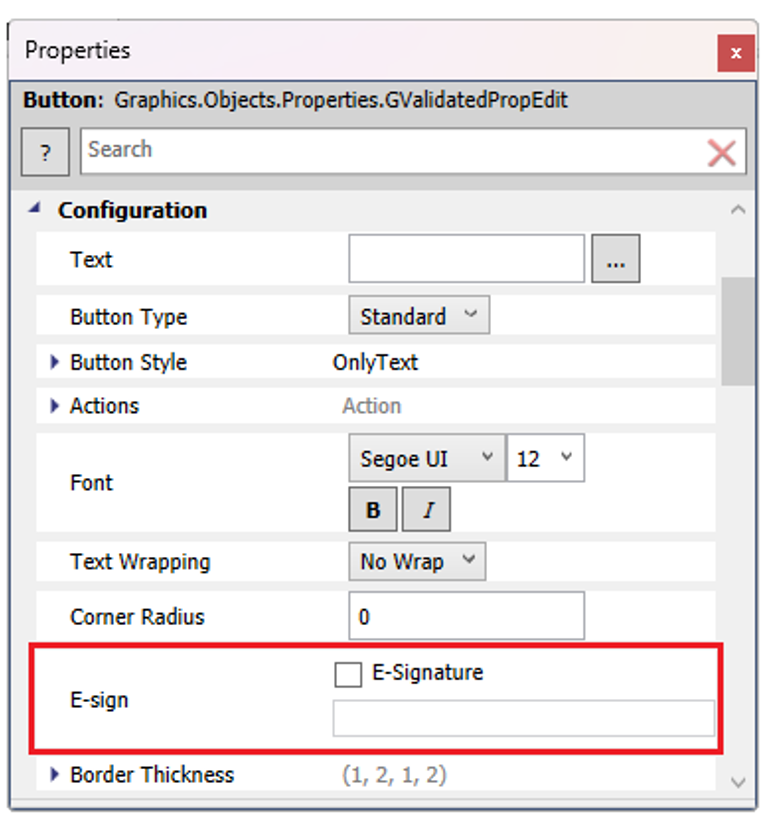Viewport: 766px width, 817px height.
Task: Click the Text value input field
Action: tap(466, 260)
